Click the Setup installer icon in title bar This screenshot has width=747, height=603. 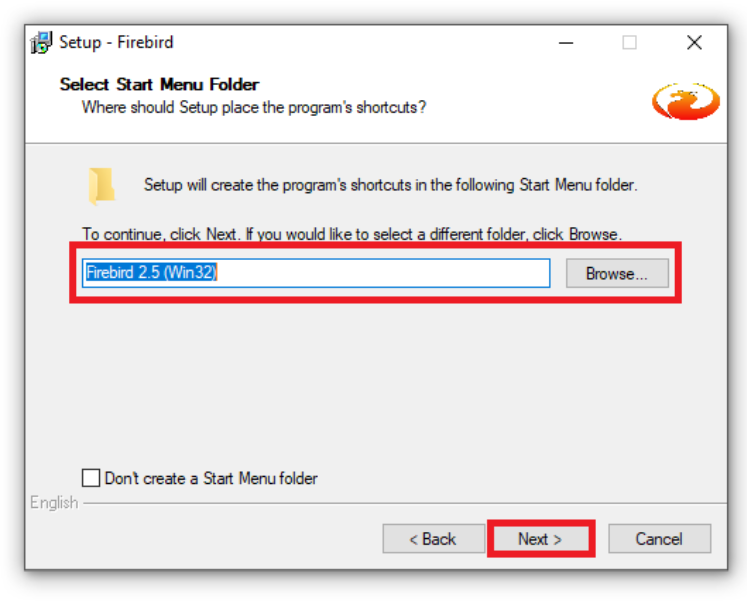[41, 43]
